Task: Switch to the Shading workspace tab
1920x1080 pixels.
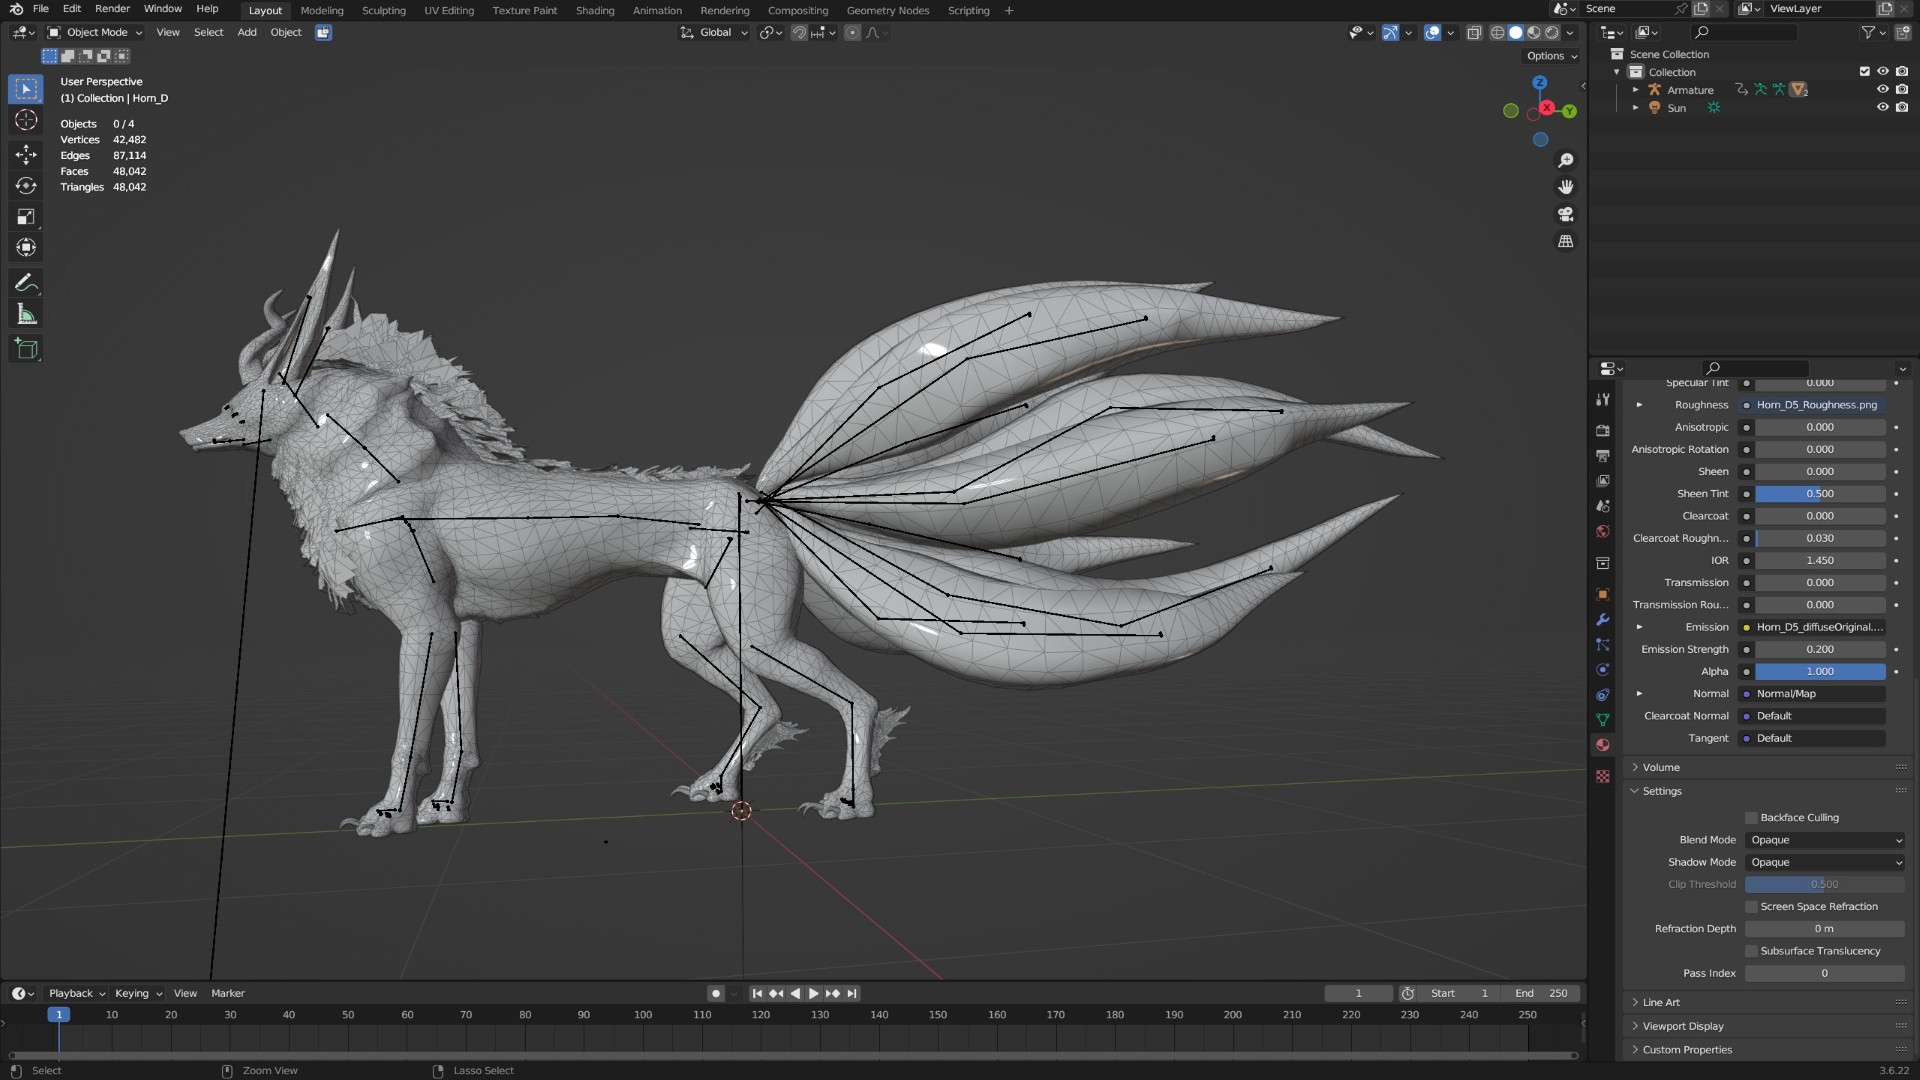Action: tap(595, 10)
